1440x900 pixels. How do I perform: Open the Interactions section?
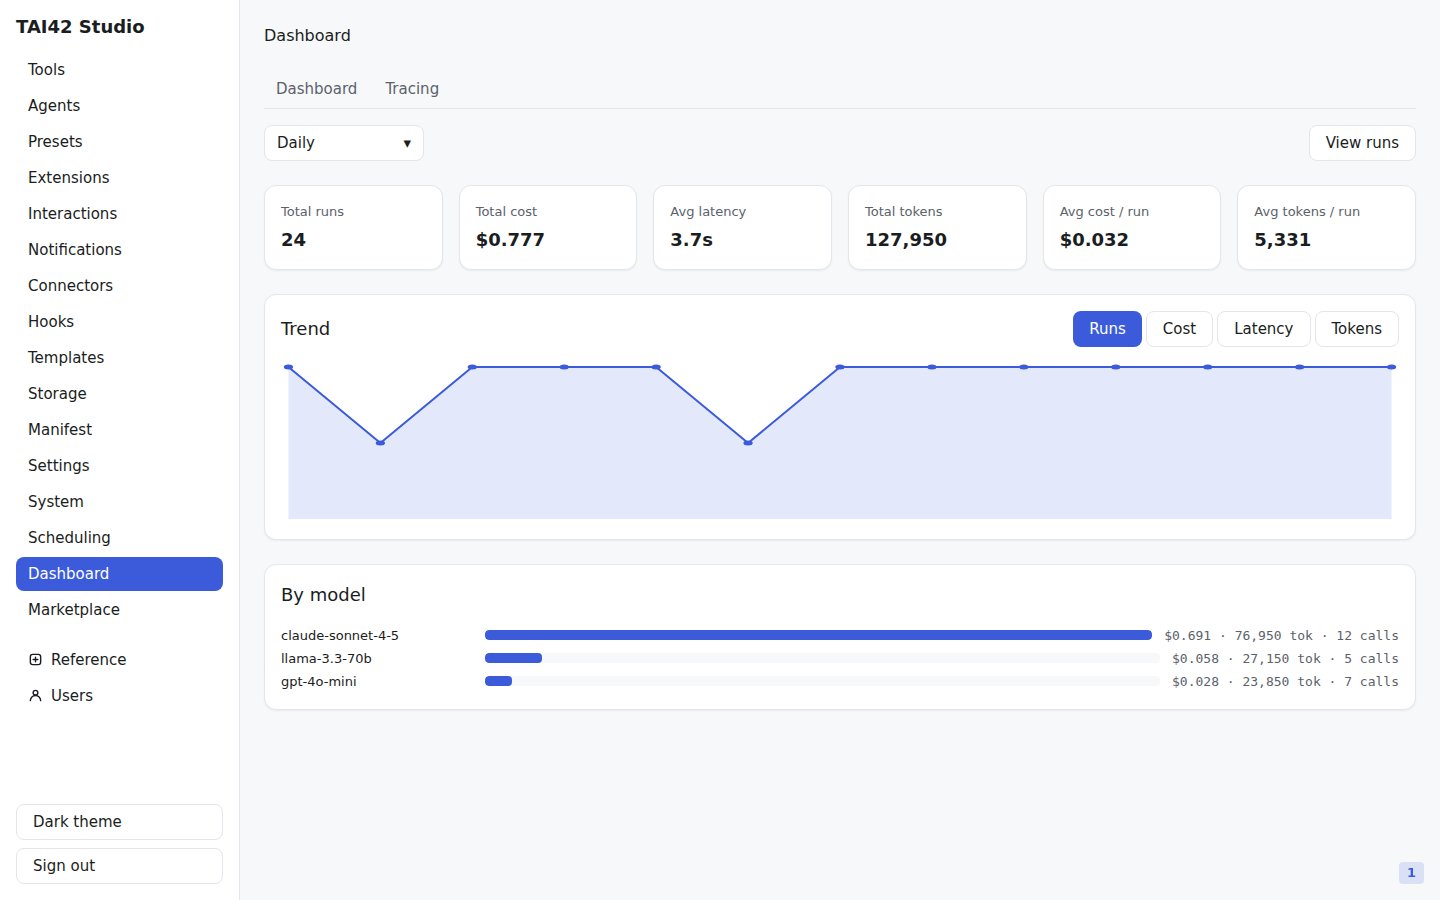tap(119, 213)
